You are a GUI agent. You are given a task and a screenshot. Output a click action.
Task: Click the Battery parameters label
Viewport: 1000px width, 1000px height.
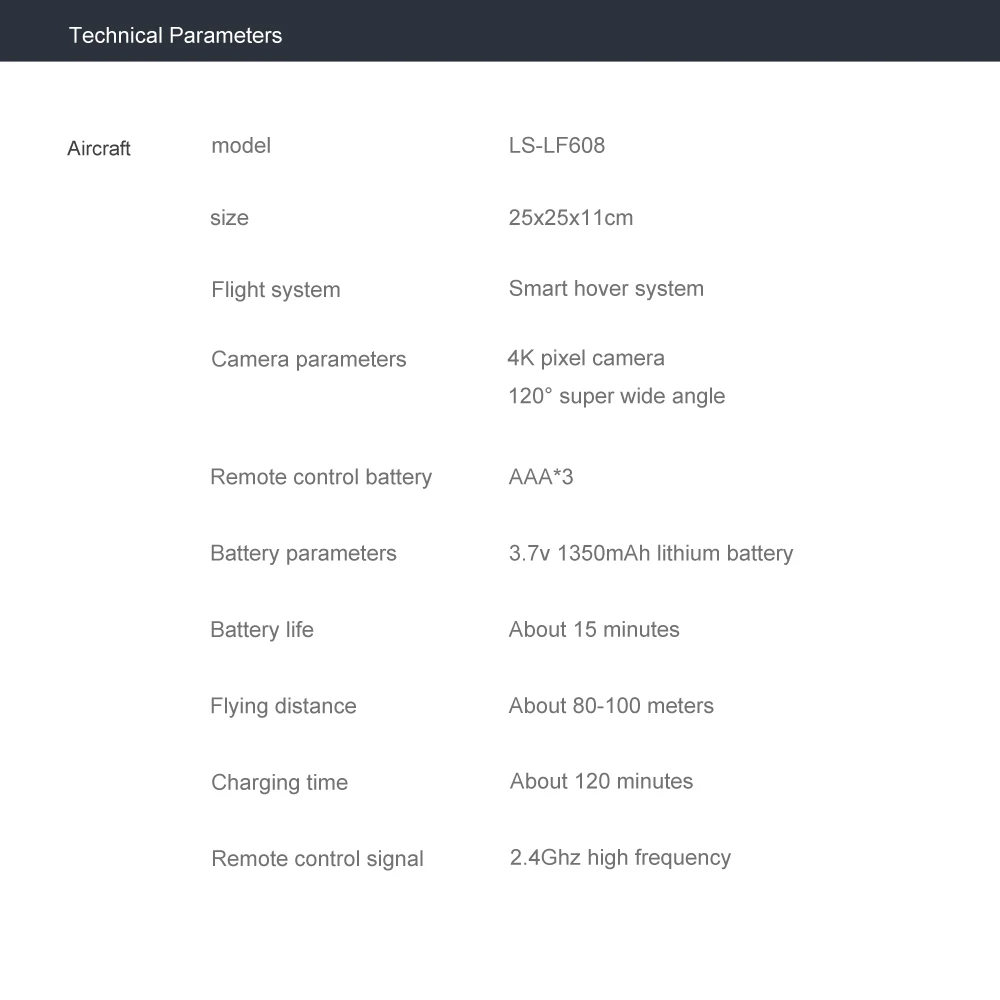tap(303, 553)
